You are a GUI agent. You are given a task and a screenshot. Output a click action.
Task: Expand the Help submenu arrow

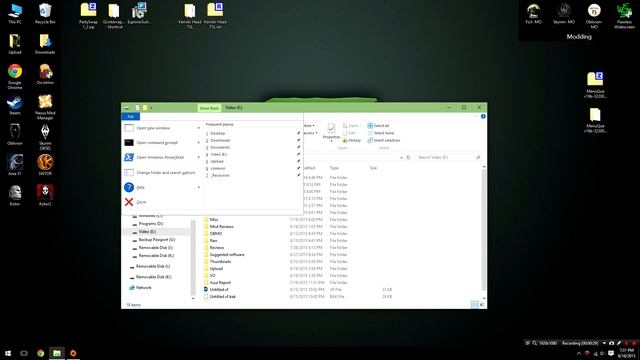click(x=199, y=187)
